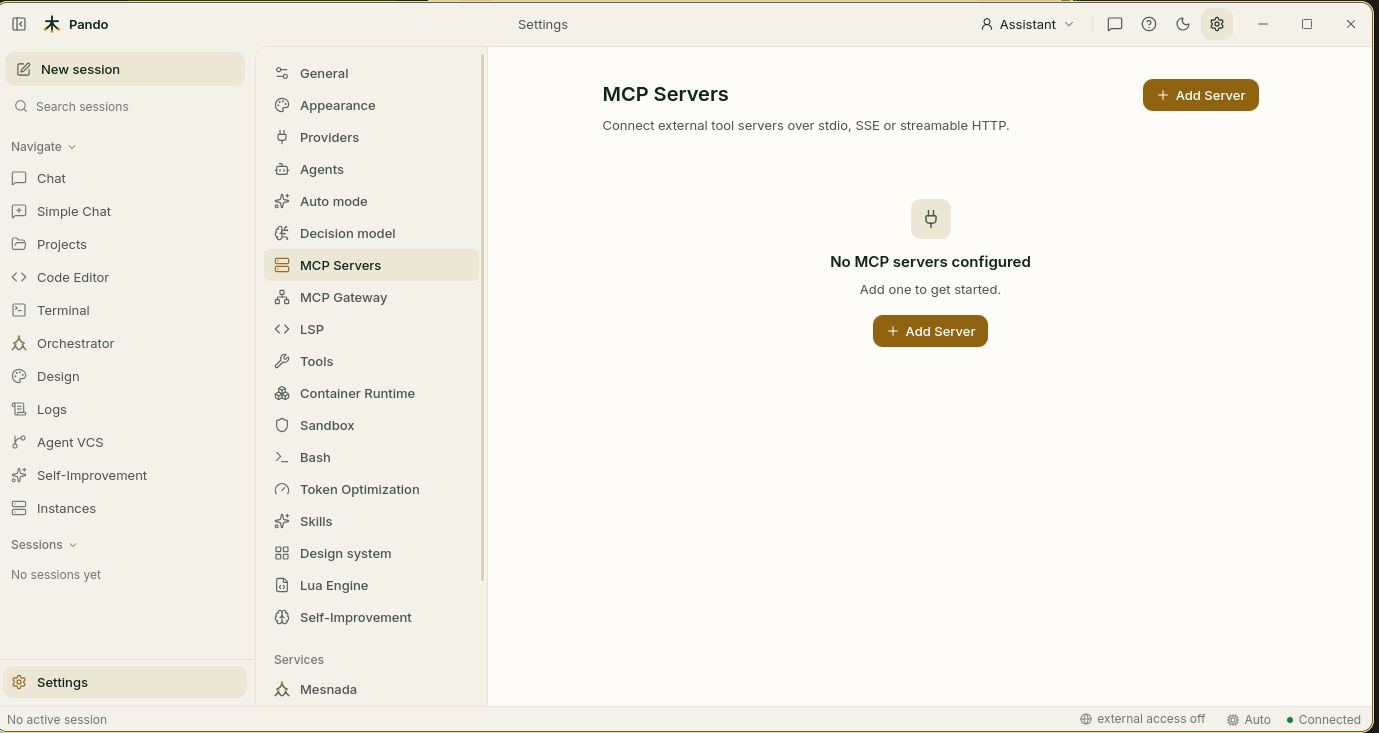Click Add Server below empty state message
Screen dimensions: 1379x733
pos(930,331)
